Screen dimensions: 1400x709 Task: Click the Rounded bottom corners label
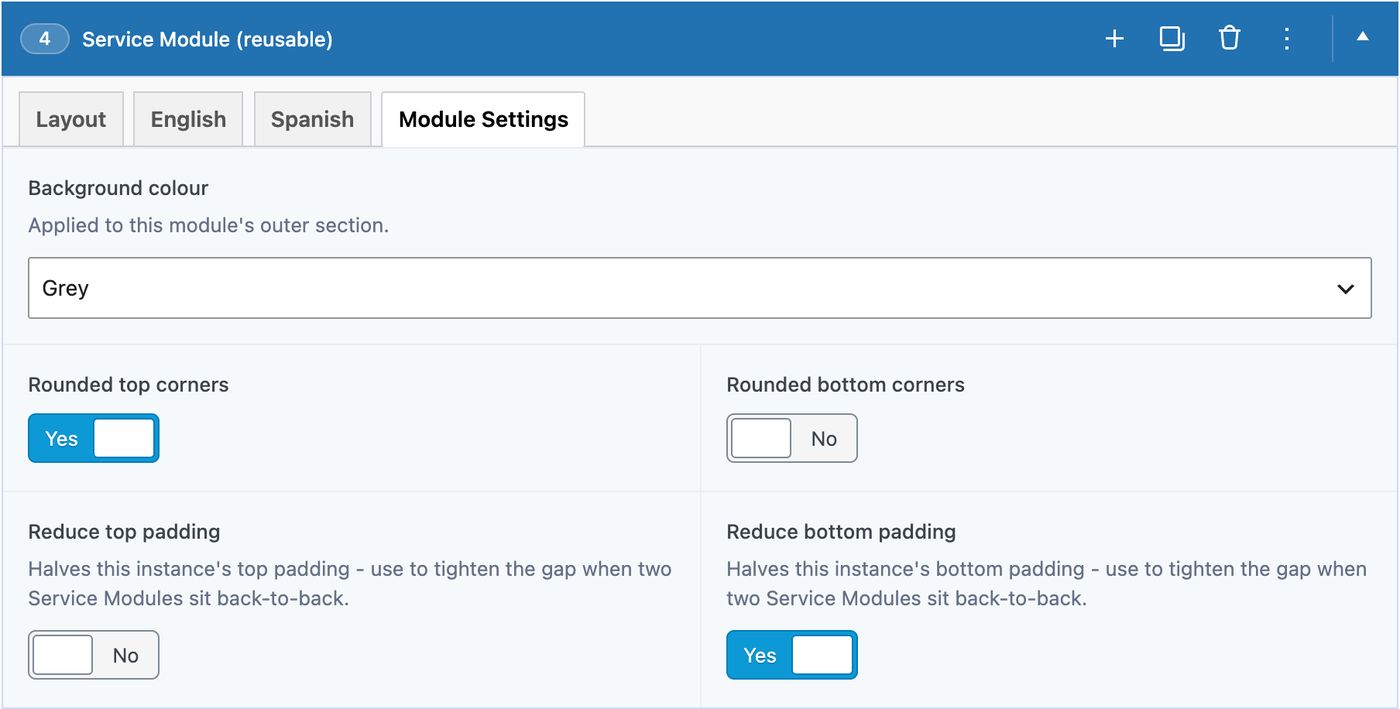(846, 385)
